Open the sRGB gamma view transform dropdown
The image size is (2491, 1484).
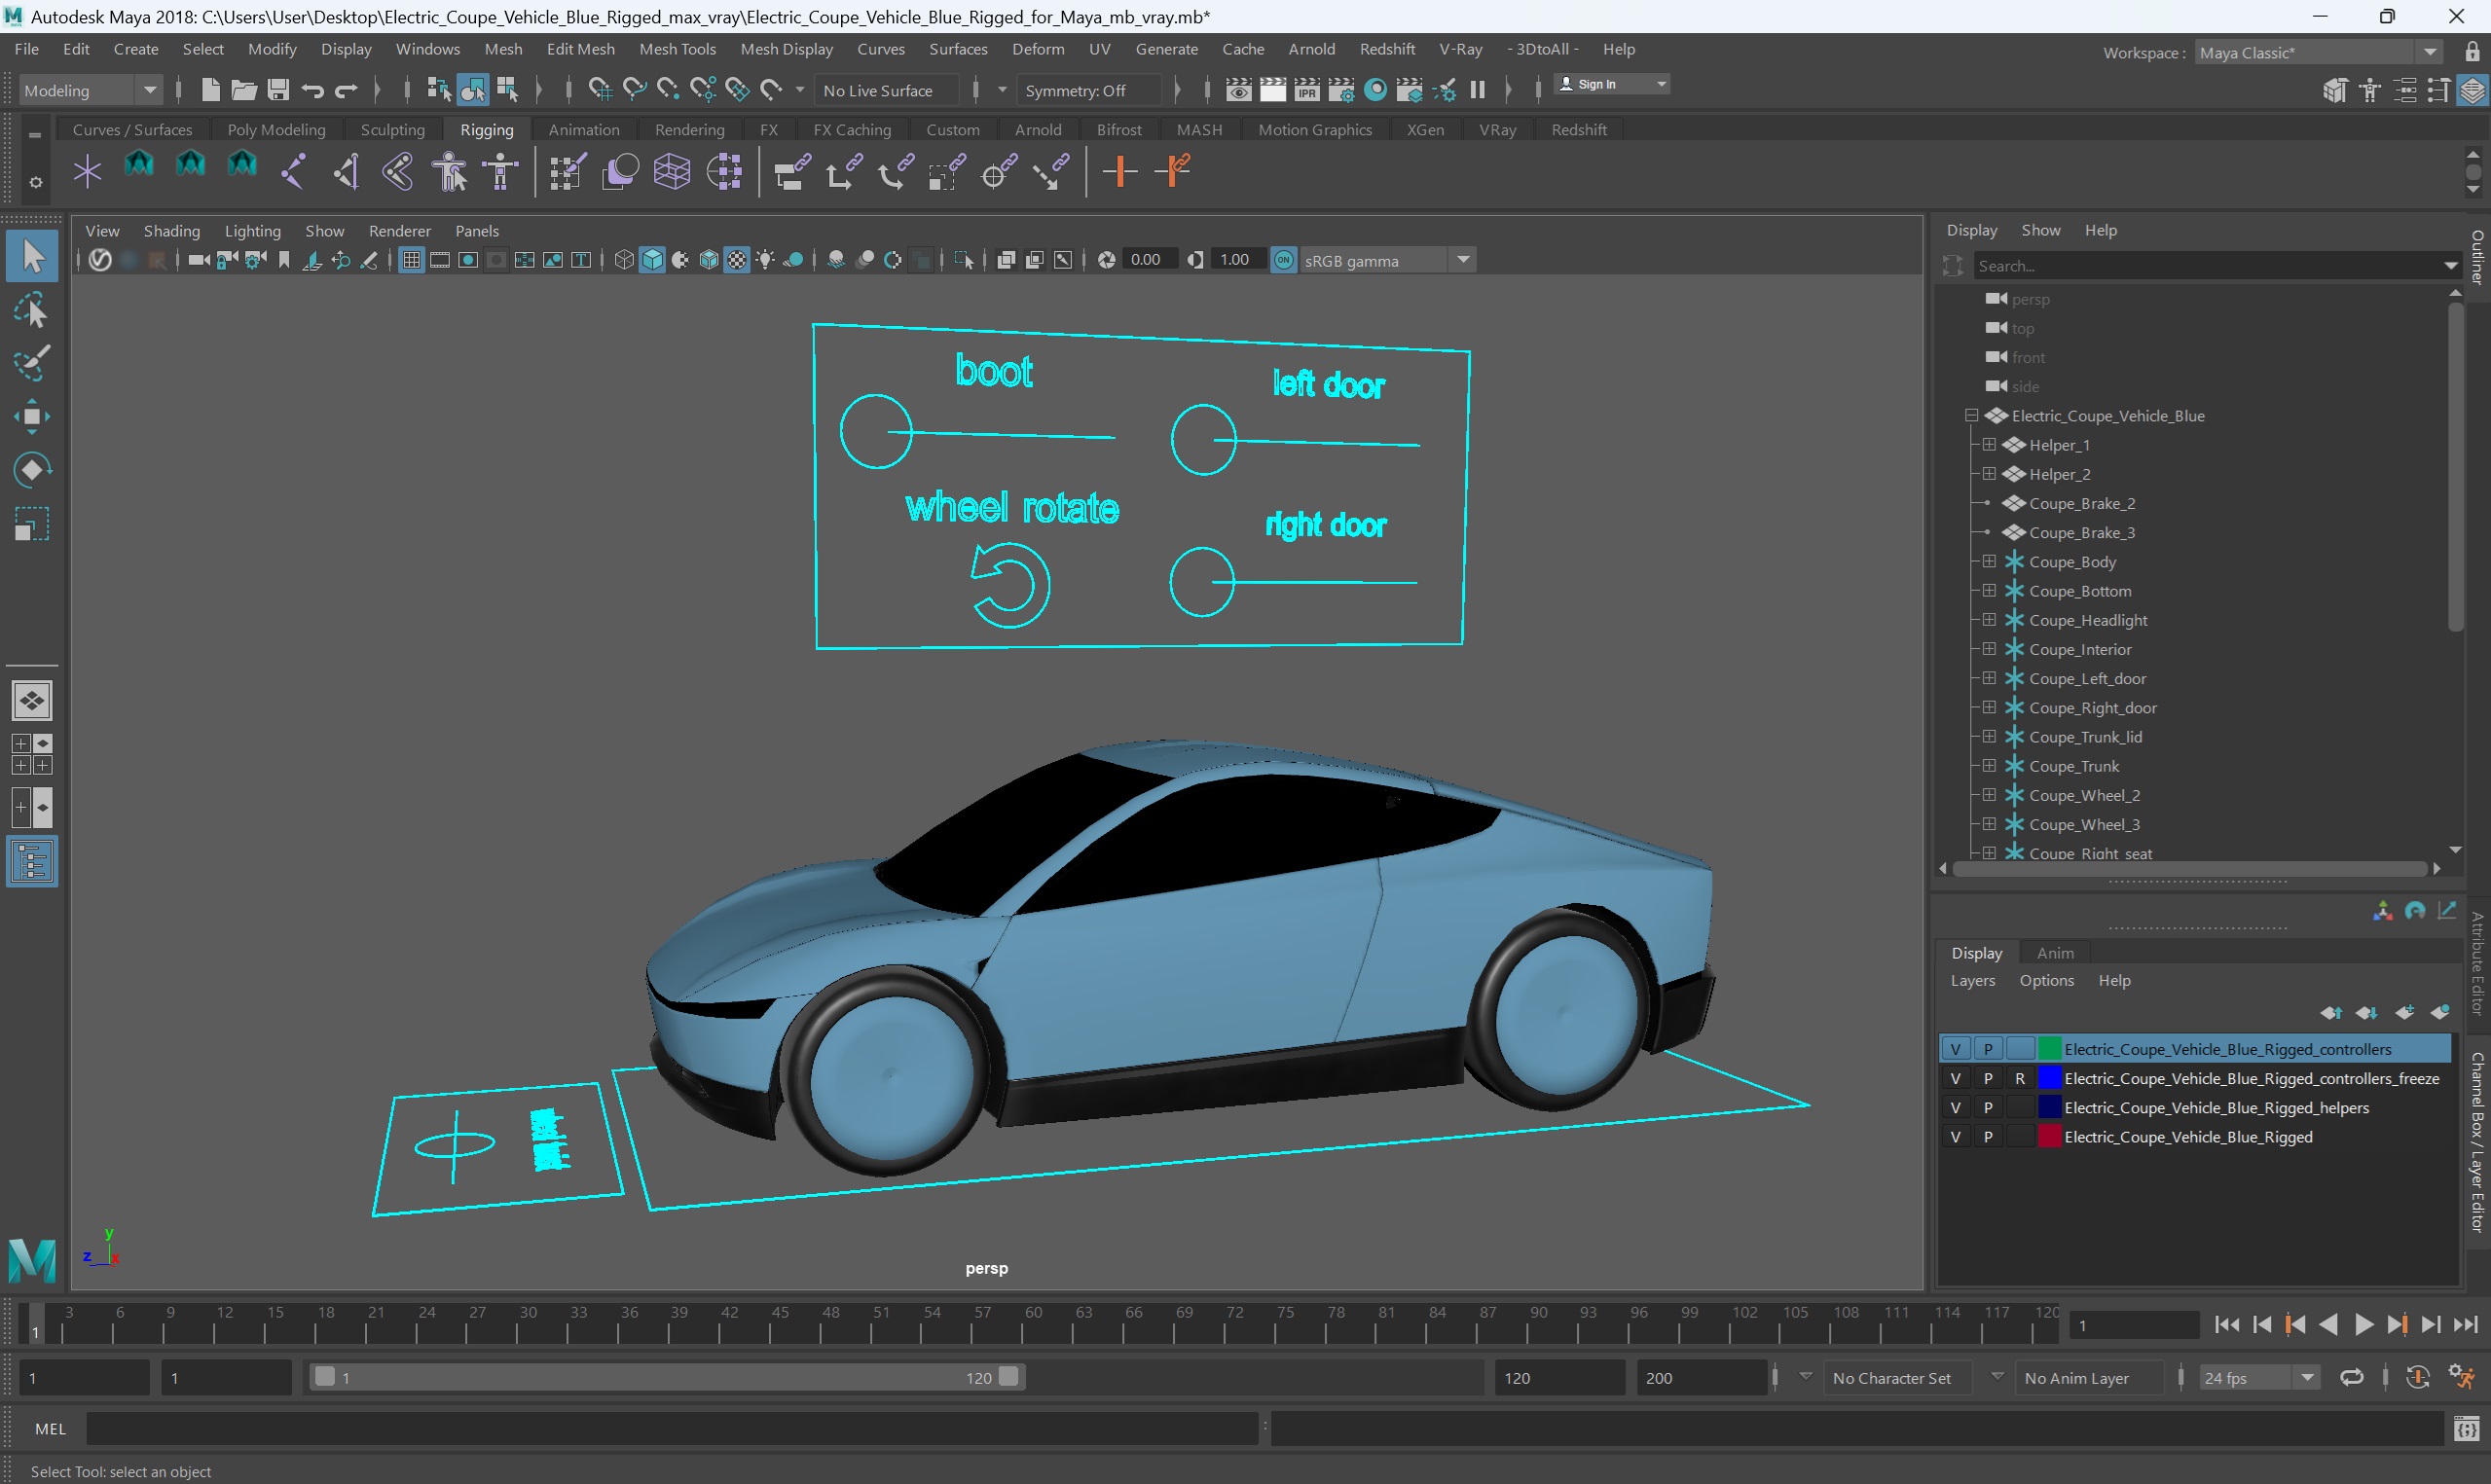(x=1386, y=260)
